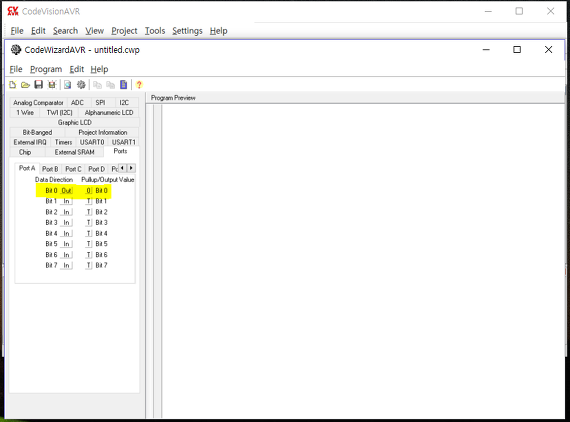Click the blue document toolbar icon
Screen dimensions: 570x422
click(124, 85)
